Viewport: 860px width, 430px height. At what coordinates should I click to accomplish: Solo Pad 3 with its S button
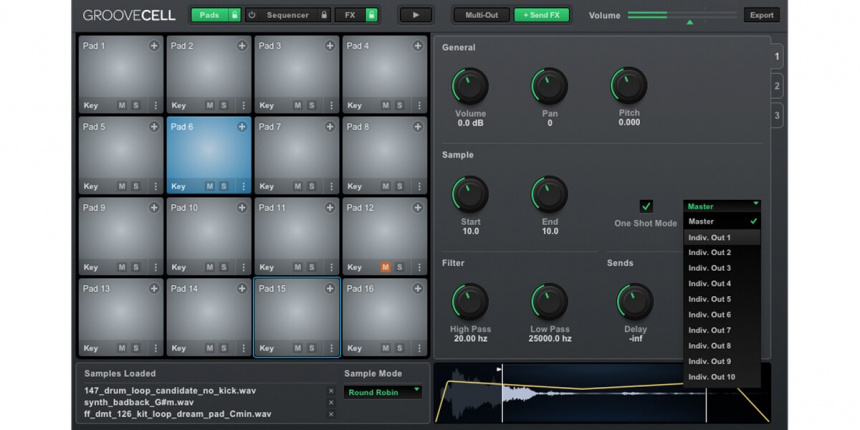312,105
